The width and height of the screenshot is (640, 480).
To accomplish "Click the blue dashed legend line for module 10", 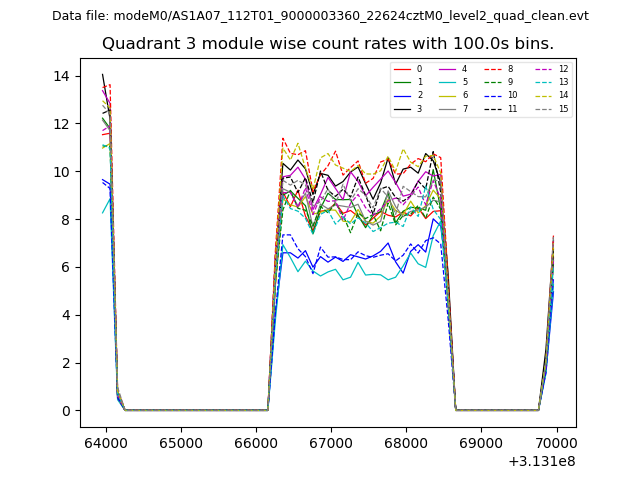I will tap(494, 95).
